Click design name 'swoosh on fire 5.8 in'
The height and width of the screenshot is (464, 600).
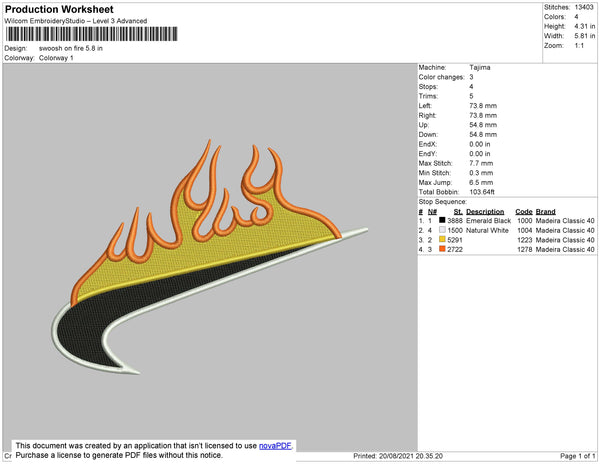click(71, 49)
